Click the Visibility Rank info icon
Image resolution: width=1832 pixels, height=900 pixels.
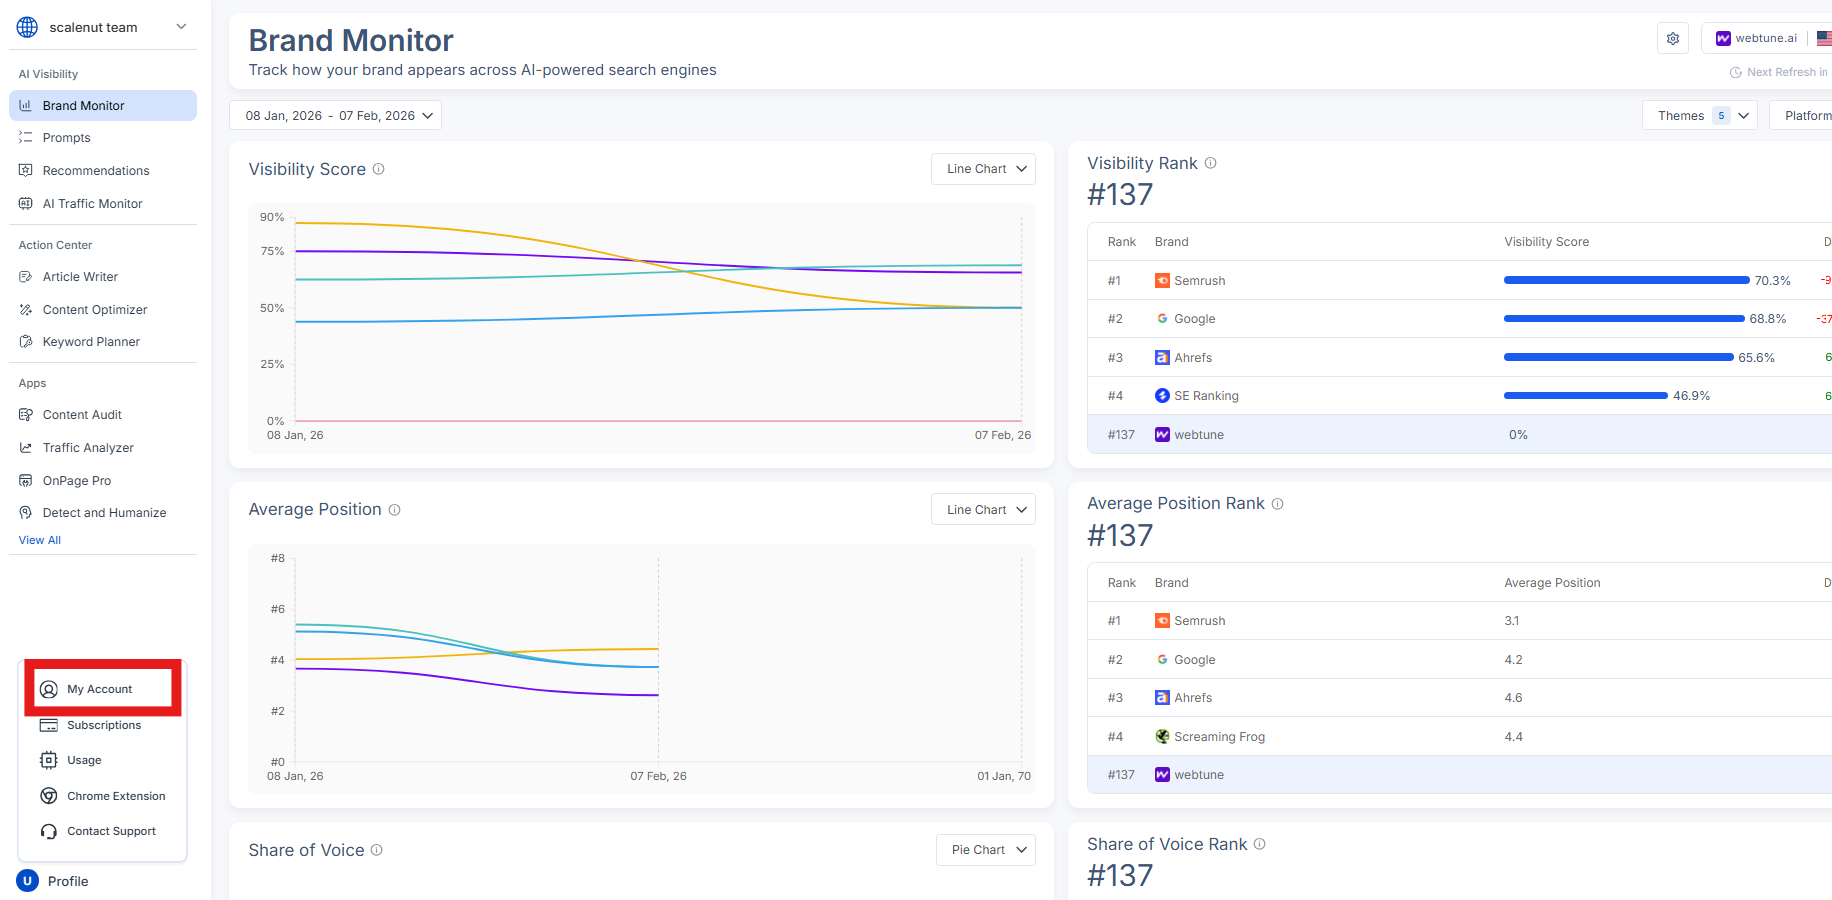tap(1210, 163)
